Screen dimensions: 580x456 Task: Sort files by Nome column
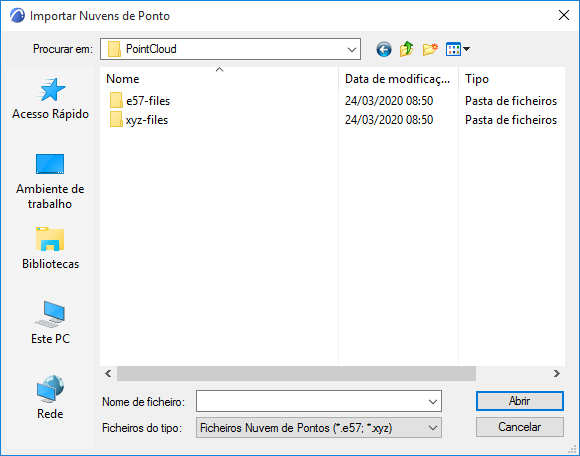(219, 79)
